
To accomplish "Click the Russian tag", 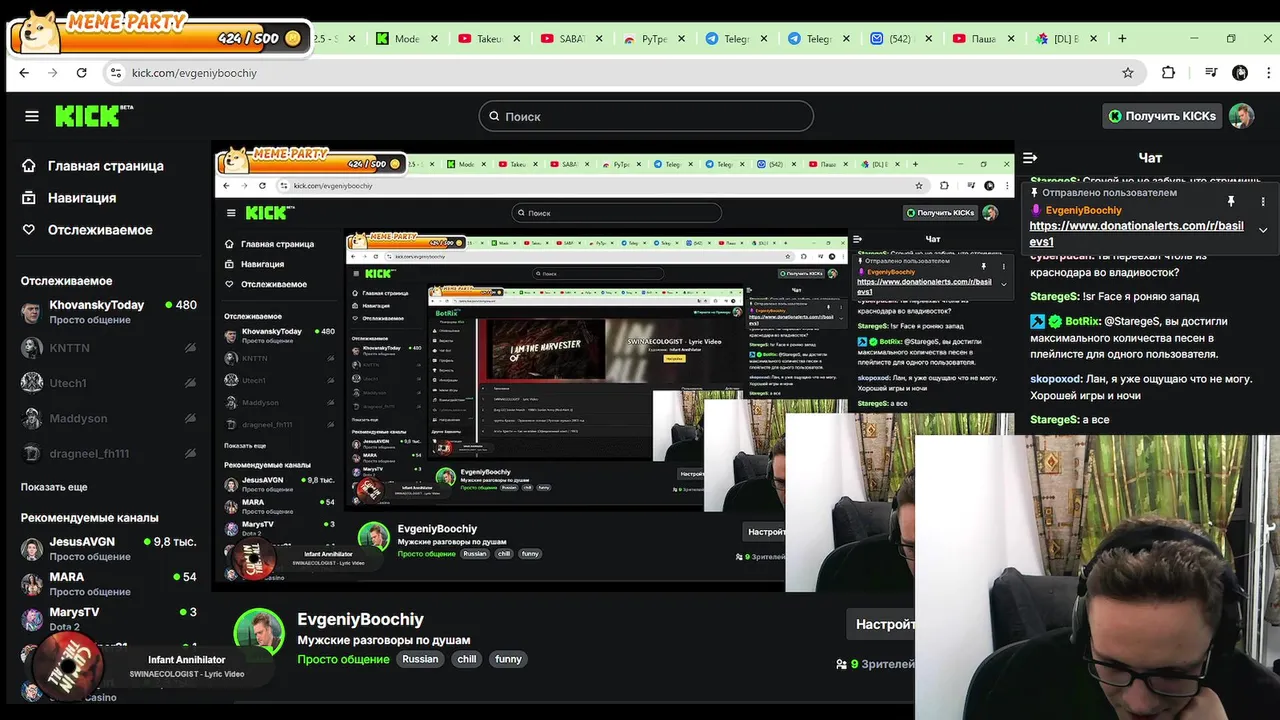I will 420,659.
